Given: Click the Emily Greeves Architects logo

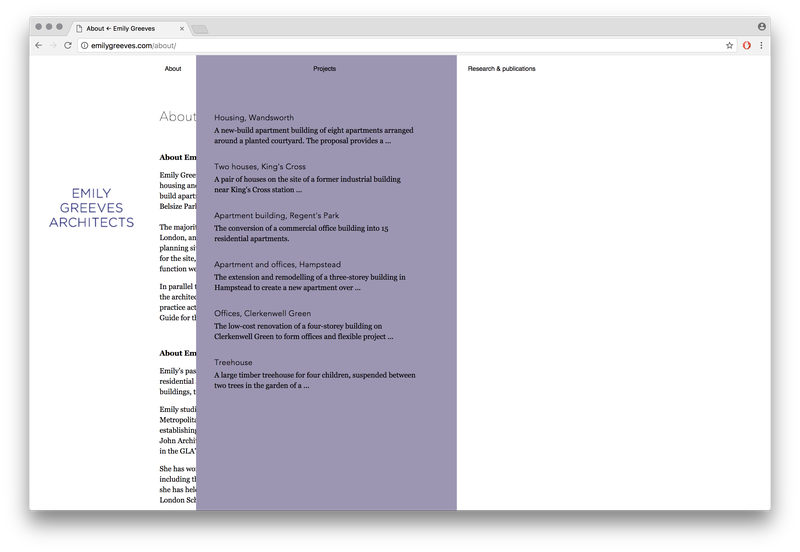Looking at the screenshot, I should [x=92, y=208].
